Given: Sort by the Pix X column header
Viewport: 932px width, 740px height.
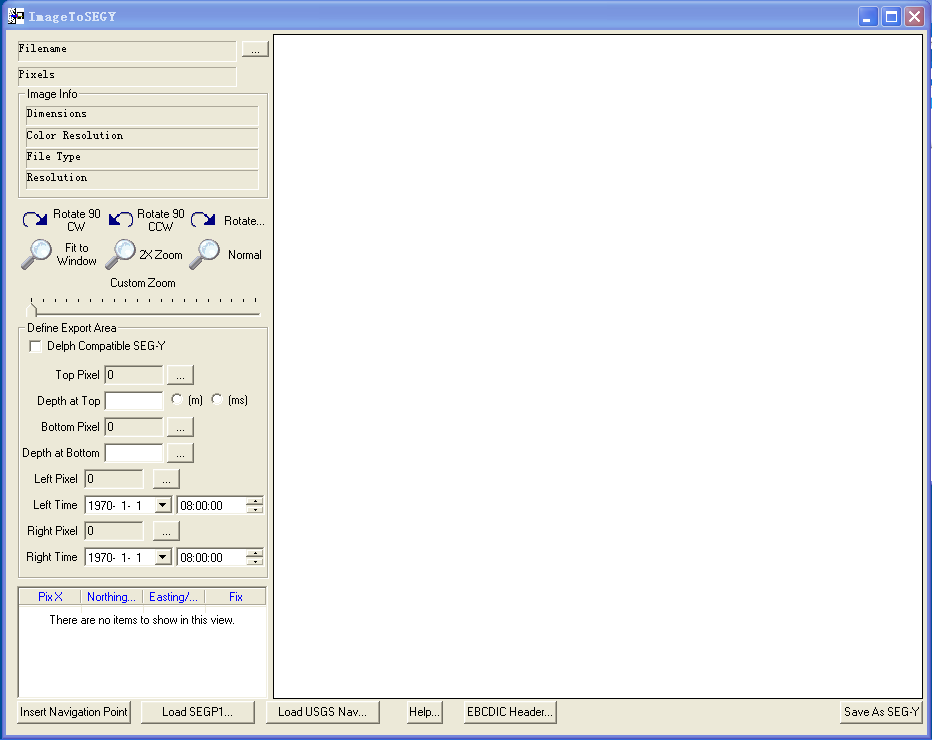Looking at the screenshot, I should [50, 597].
